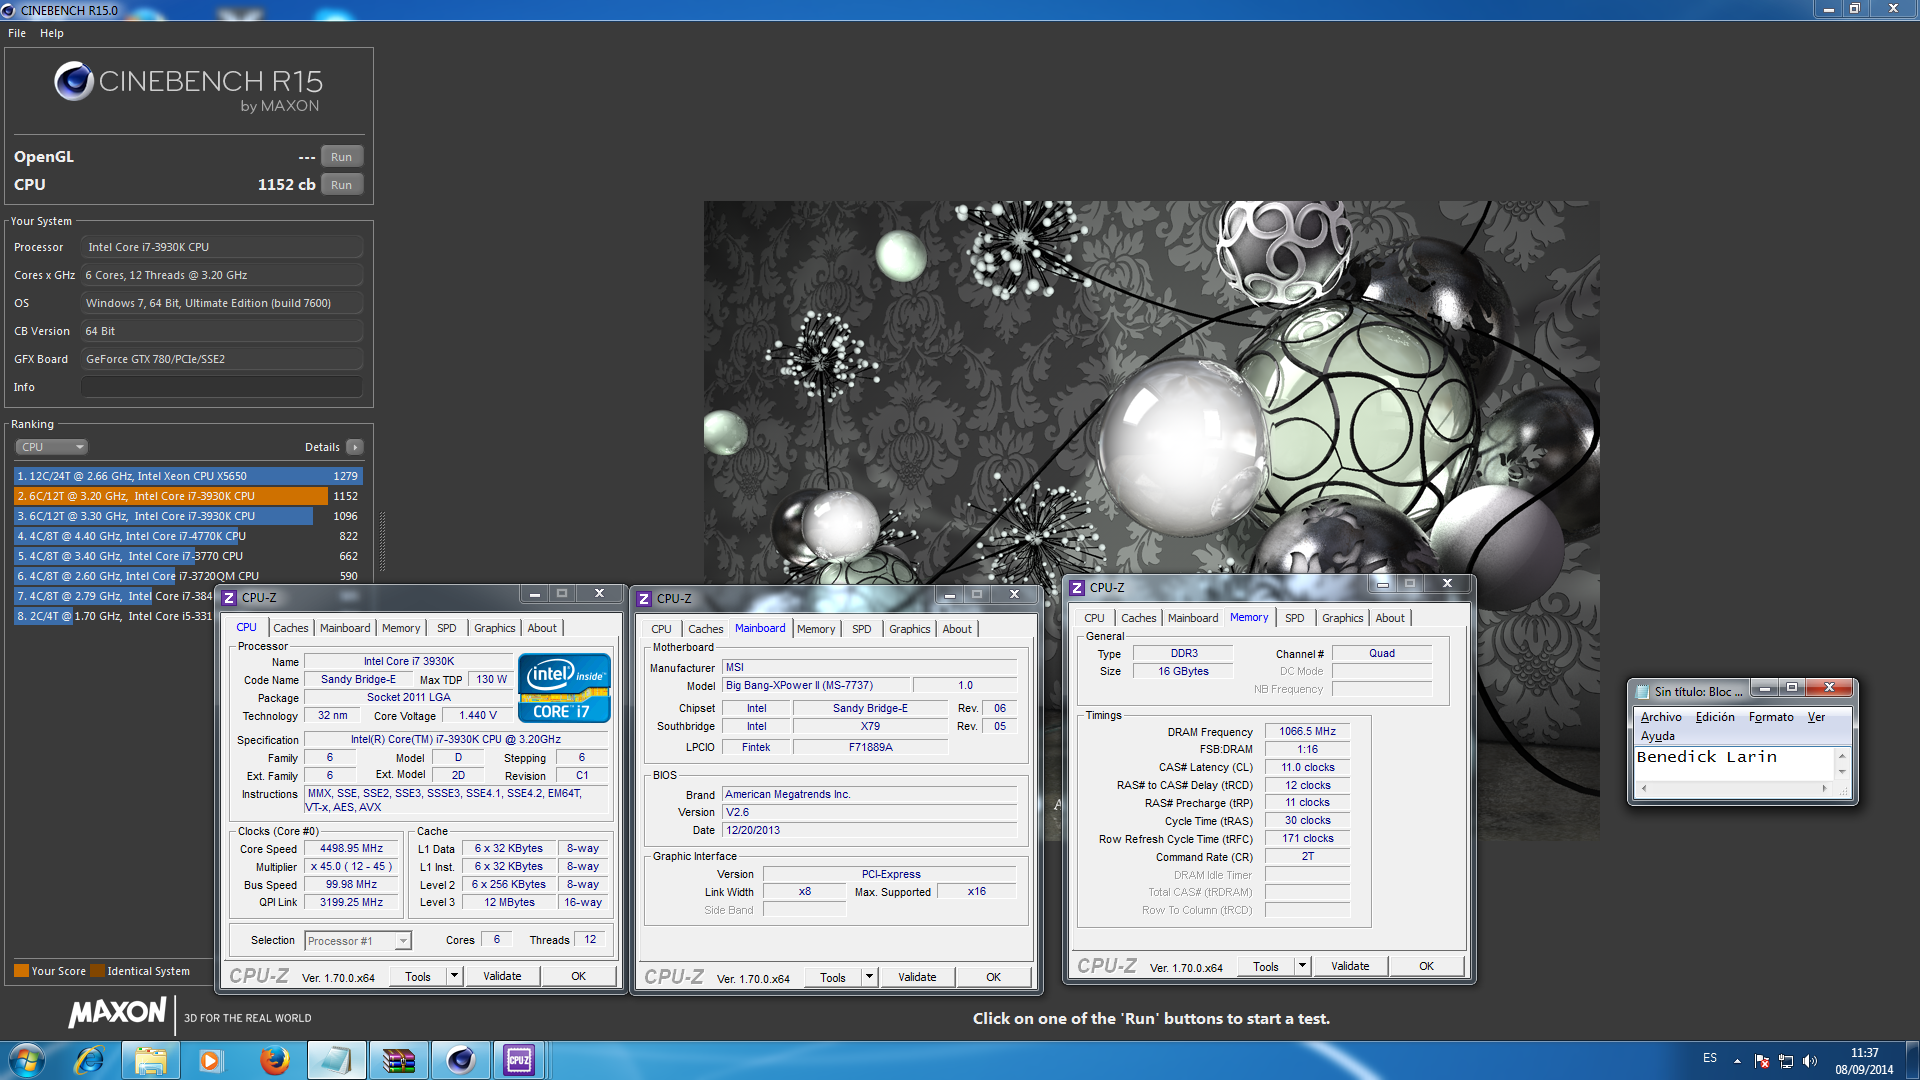Open Notepad's Formato menu
1920x1080 pixels.
(x=1771, y=717)
